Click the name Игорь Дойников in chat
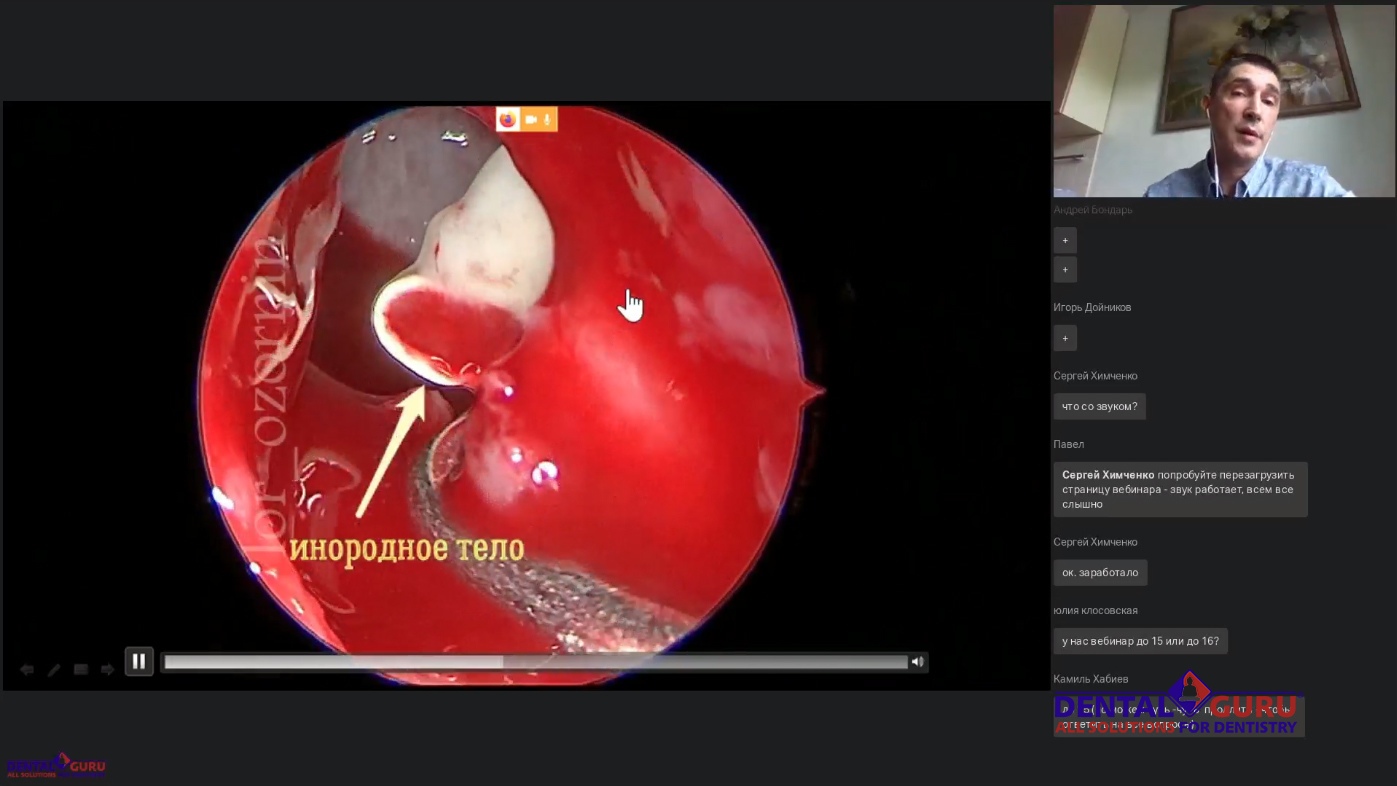 point(1095,307)
